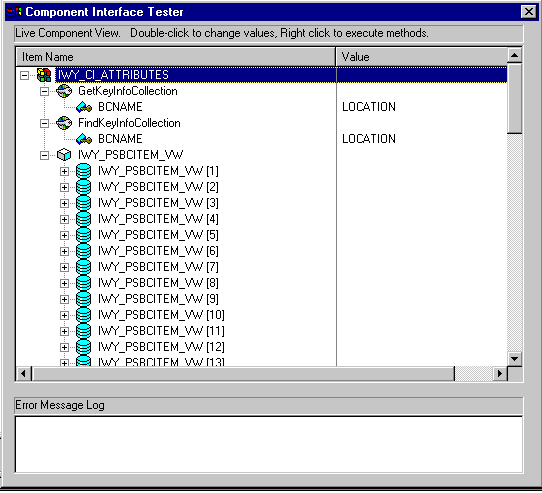The height and width of the screenshot is (493, 542).
Task: Click the database icon for IWY_PSBCITEM_VW [3]
Action: (x=83, y=203)
